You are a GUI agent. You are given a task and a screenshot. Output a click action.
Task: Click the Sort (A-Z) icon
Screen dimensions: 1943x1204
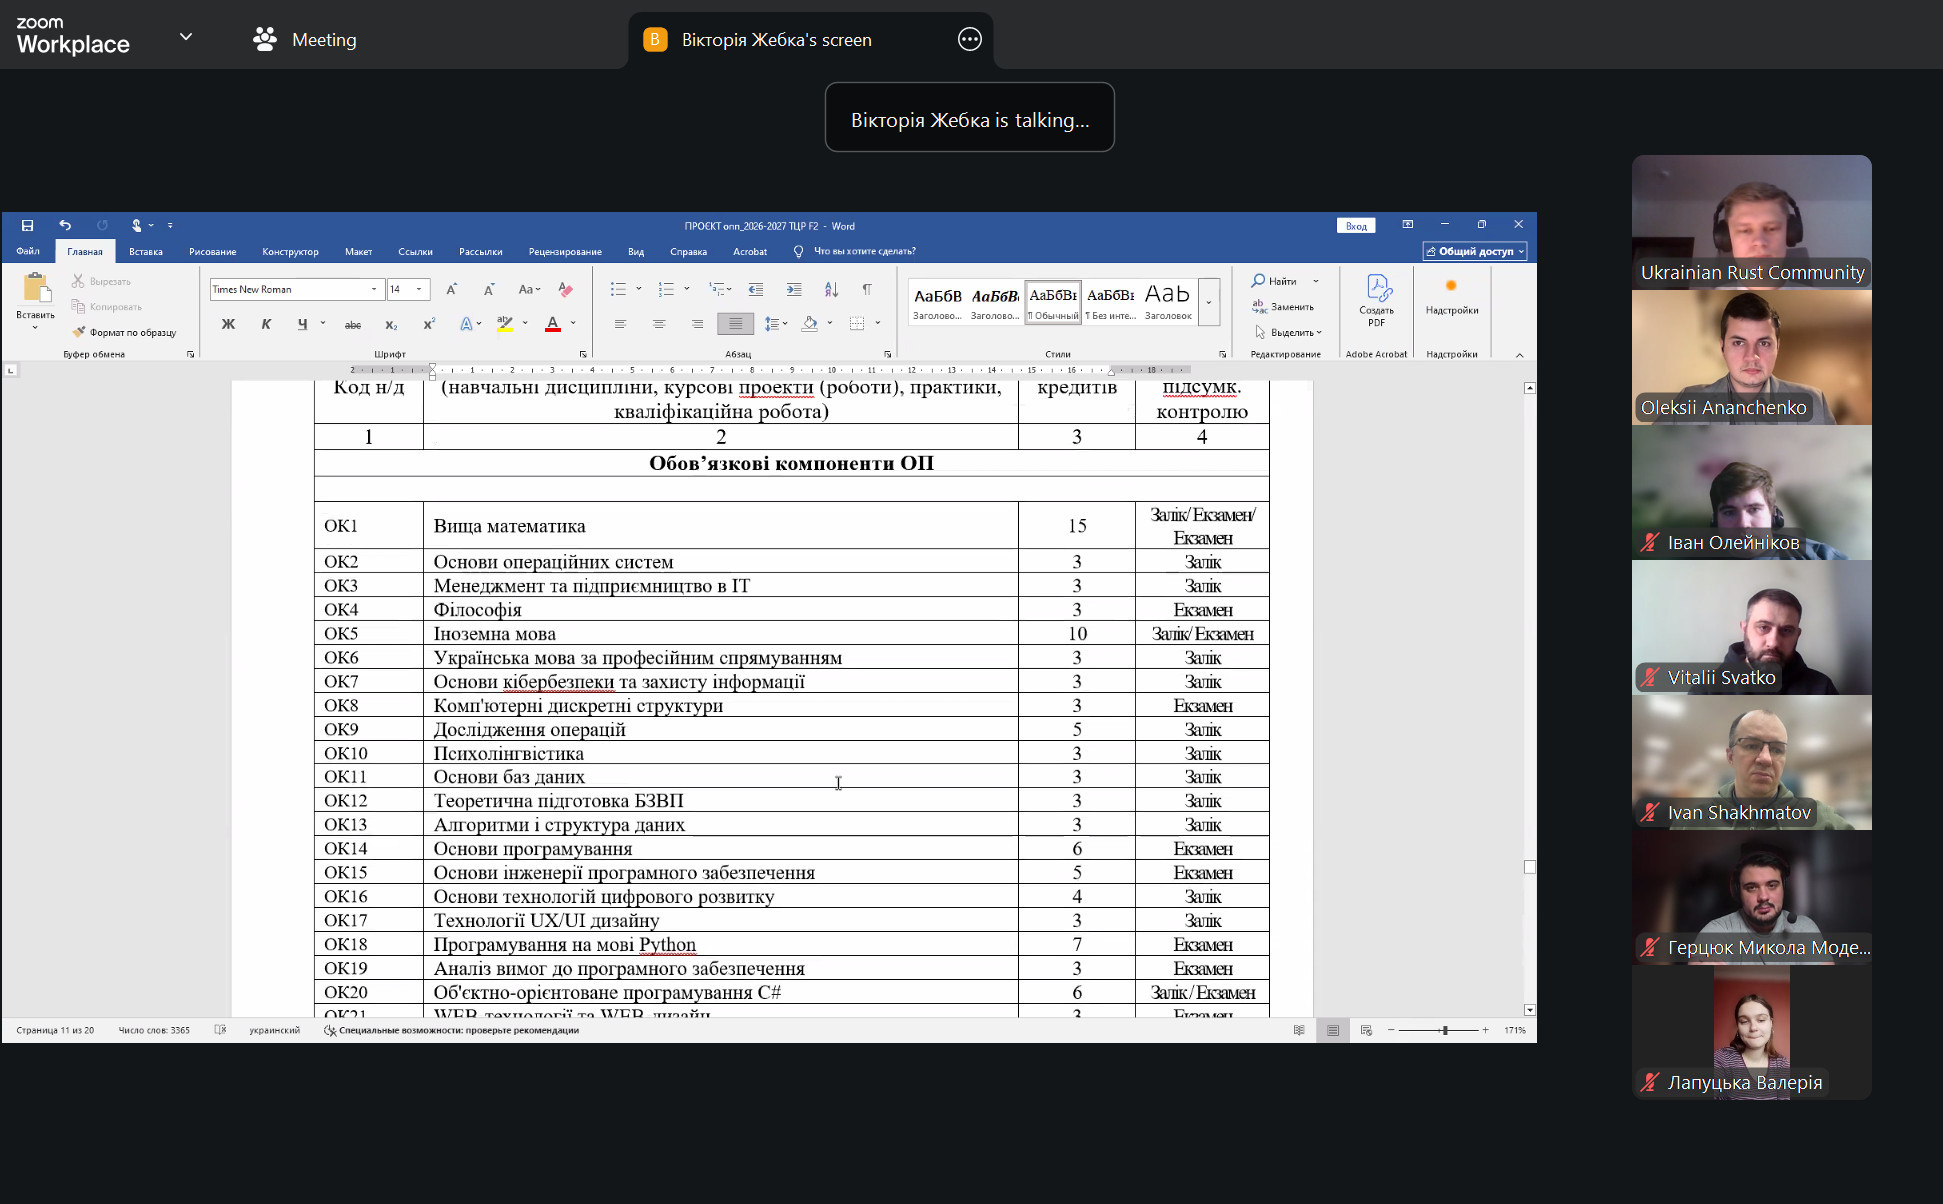(831, 289)
